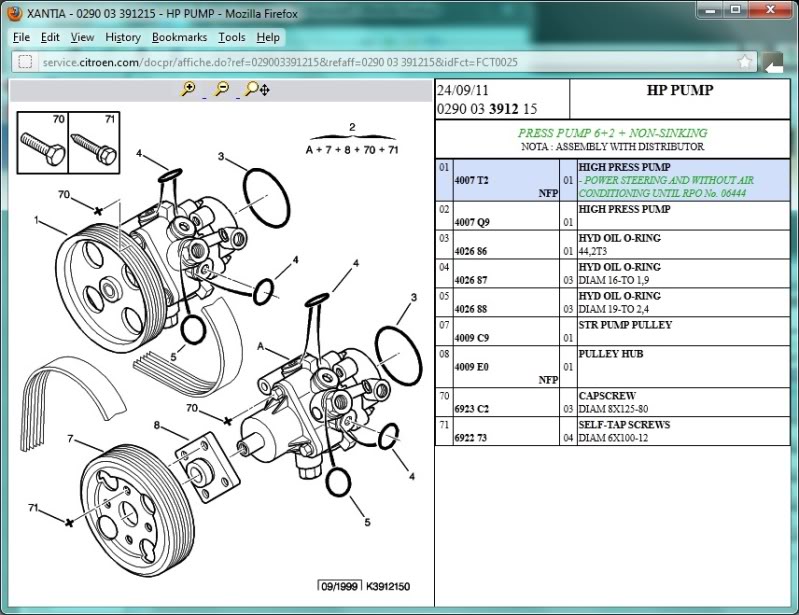The width and height of the screenshot is (799, 615).
Task: Click the 24/09/11 date text
Action: 463,90
